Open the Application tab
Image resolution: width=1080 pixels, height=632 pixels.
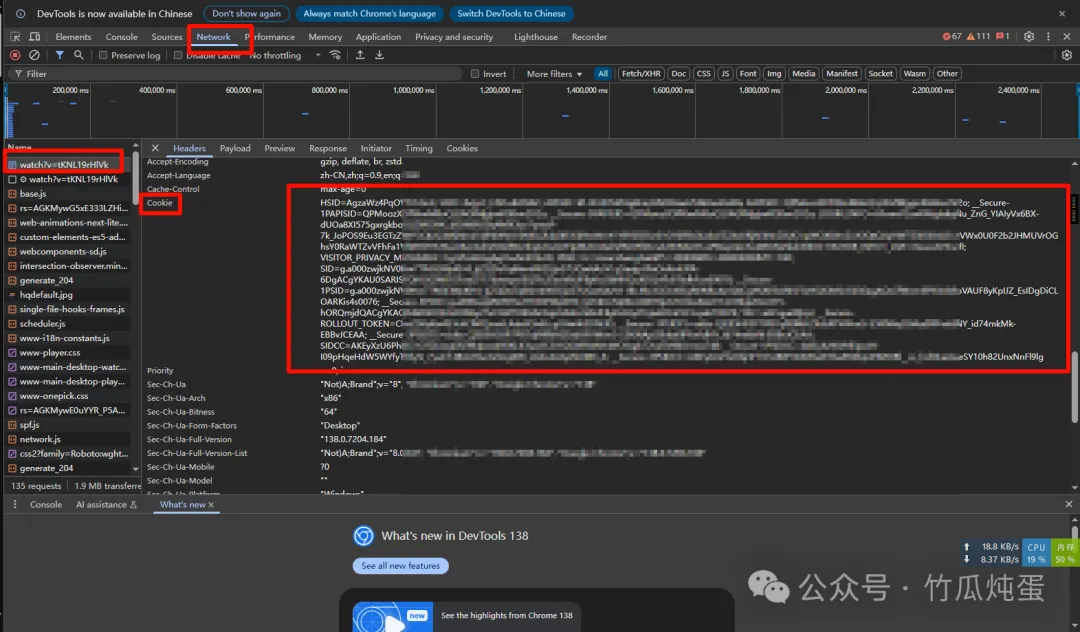(x=378, y=36)
